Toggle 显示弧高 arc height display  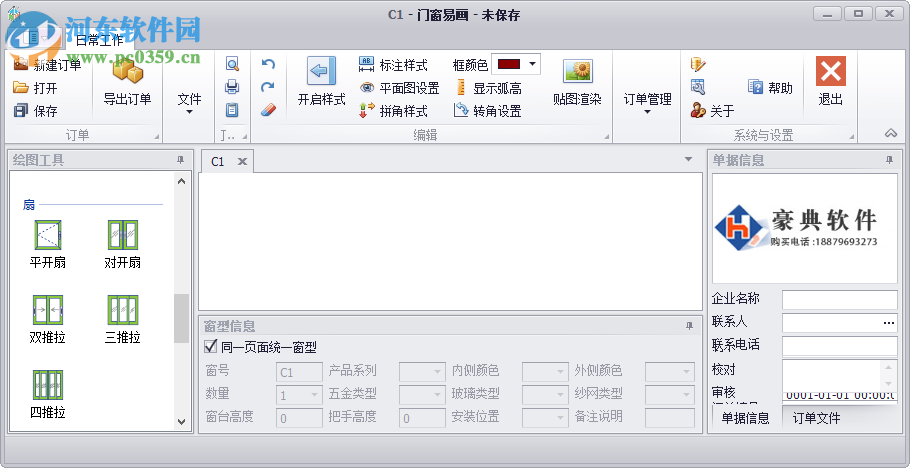tap(488, 88)
